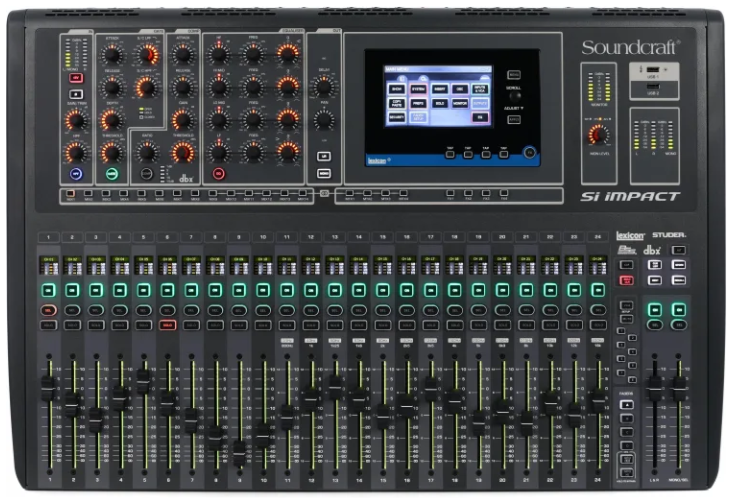Select channel 12 using its SEL button

[x=311, y=310]
